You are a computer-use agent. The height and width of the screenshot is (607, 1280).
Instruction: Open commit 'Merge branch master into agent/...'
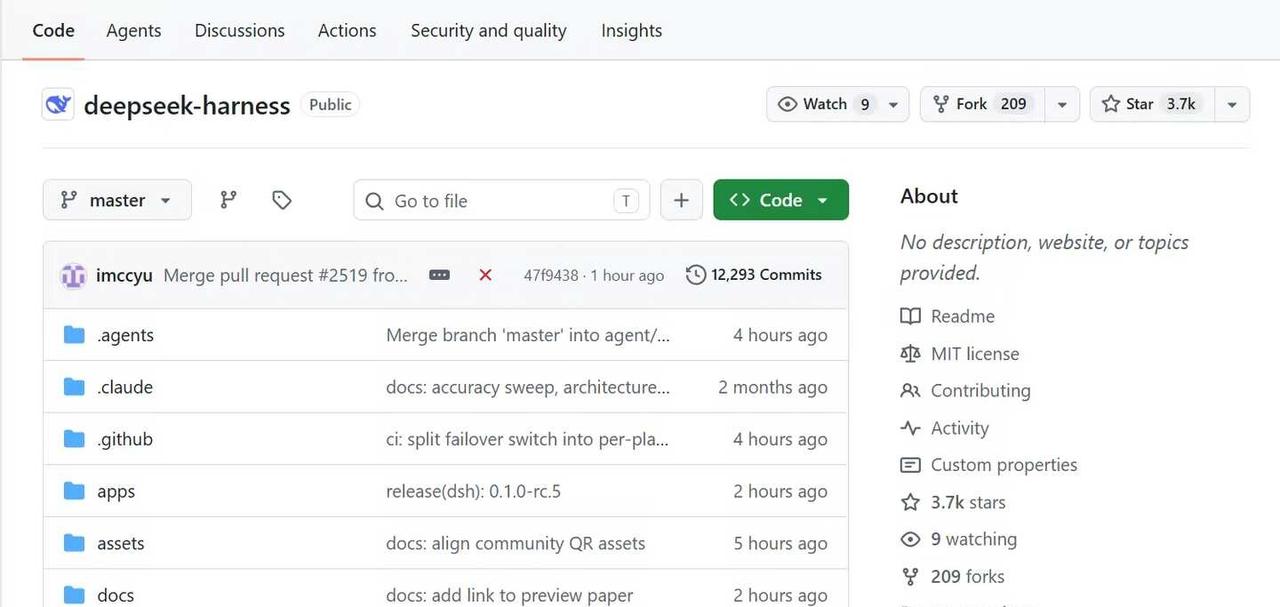[x=528, y=335]
